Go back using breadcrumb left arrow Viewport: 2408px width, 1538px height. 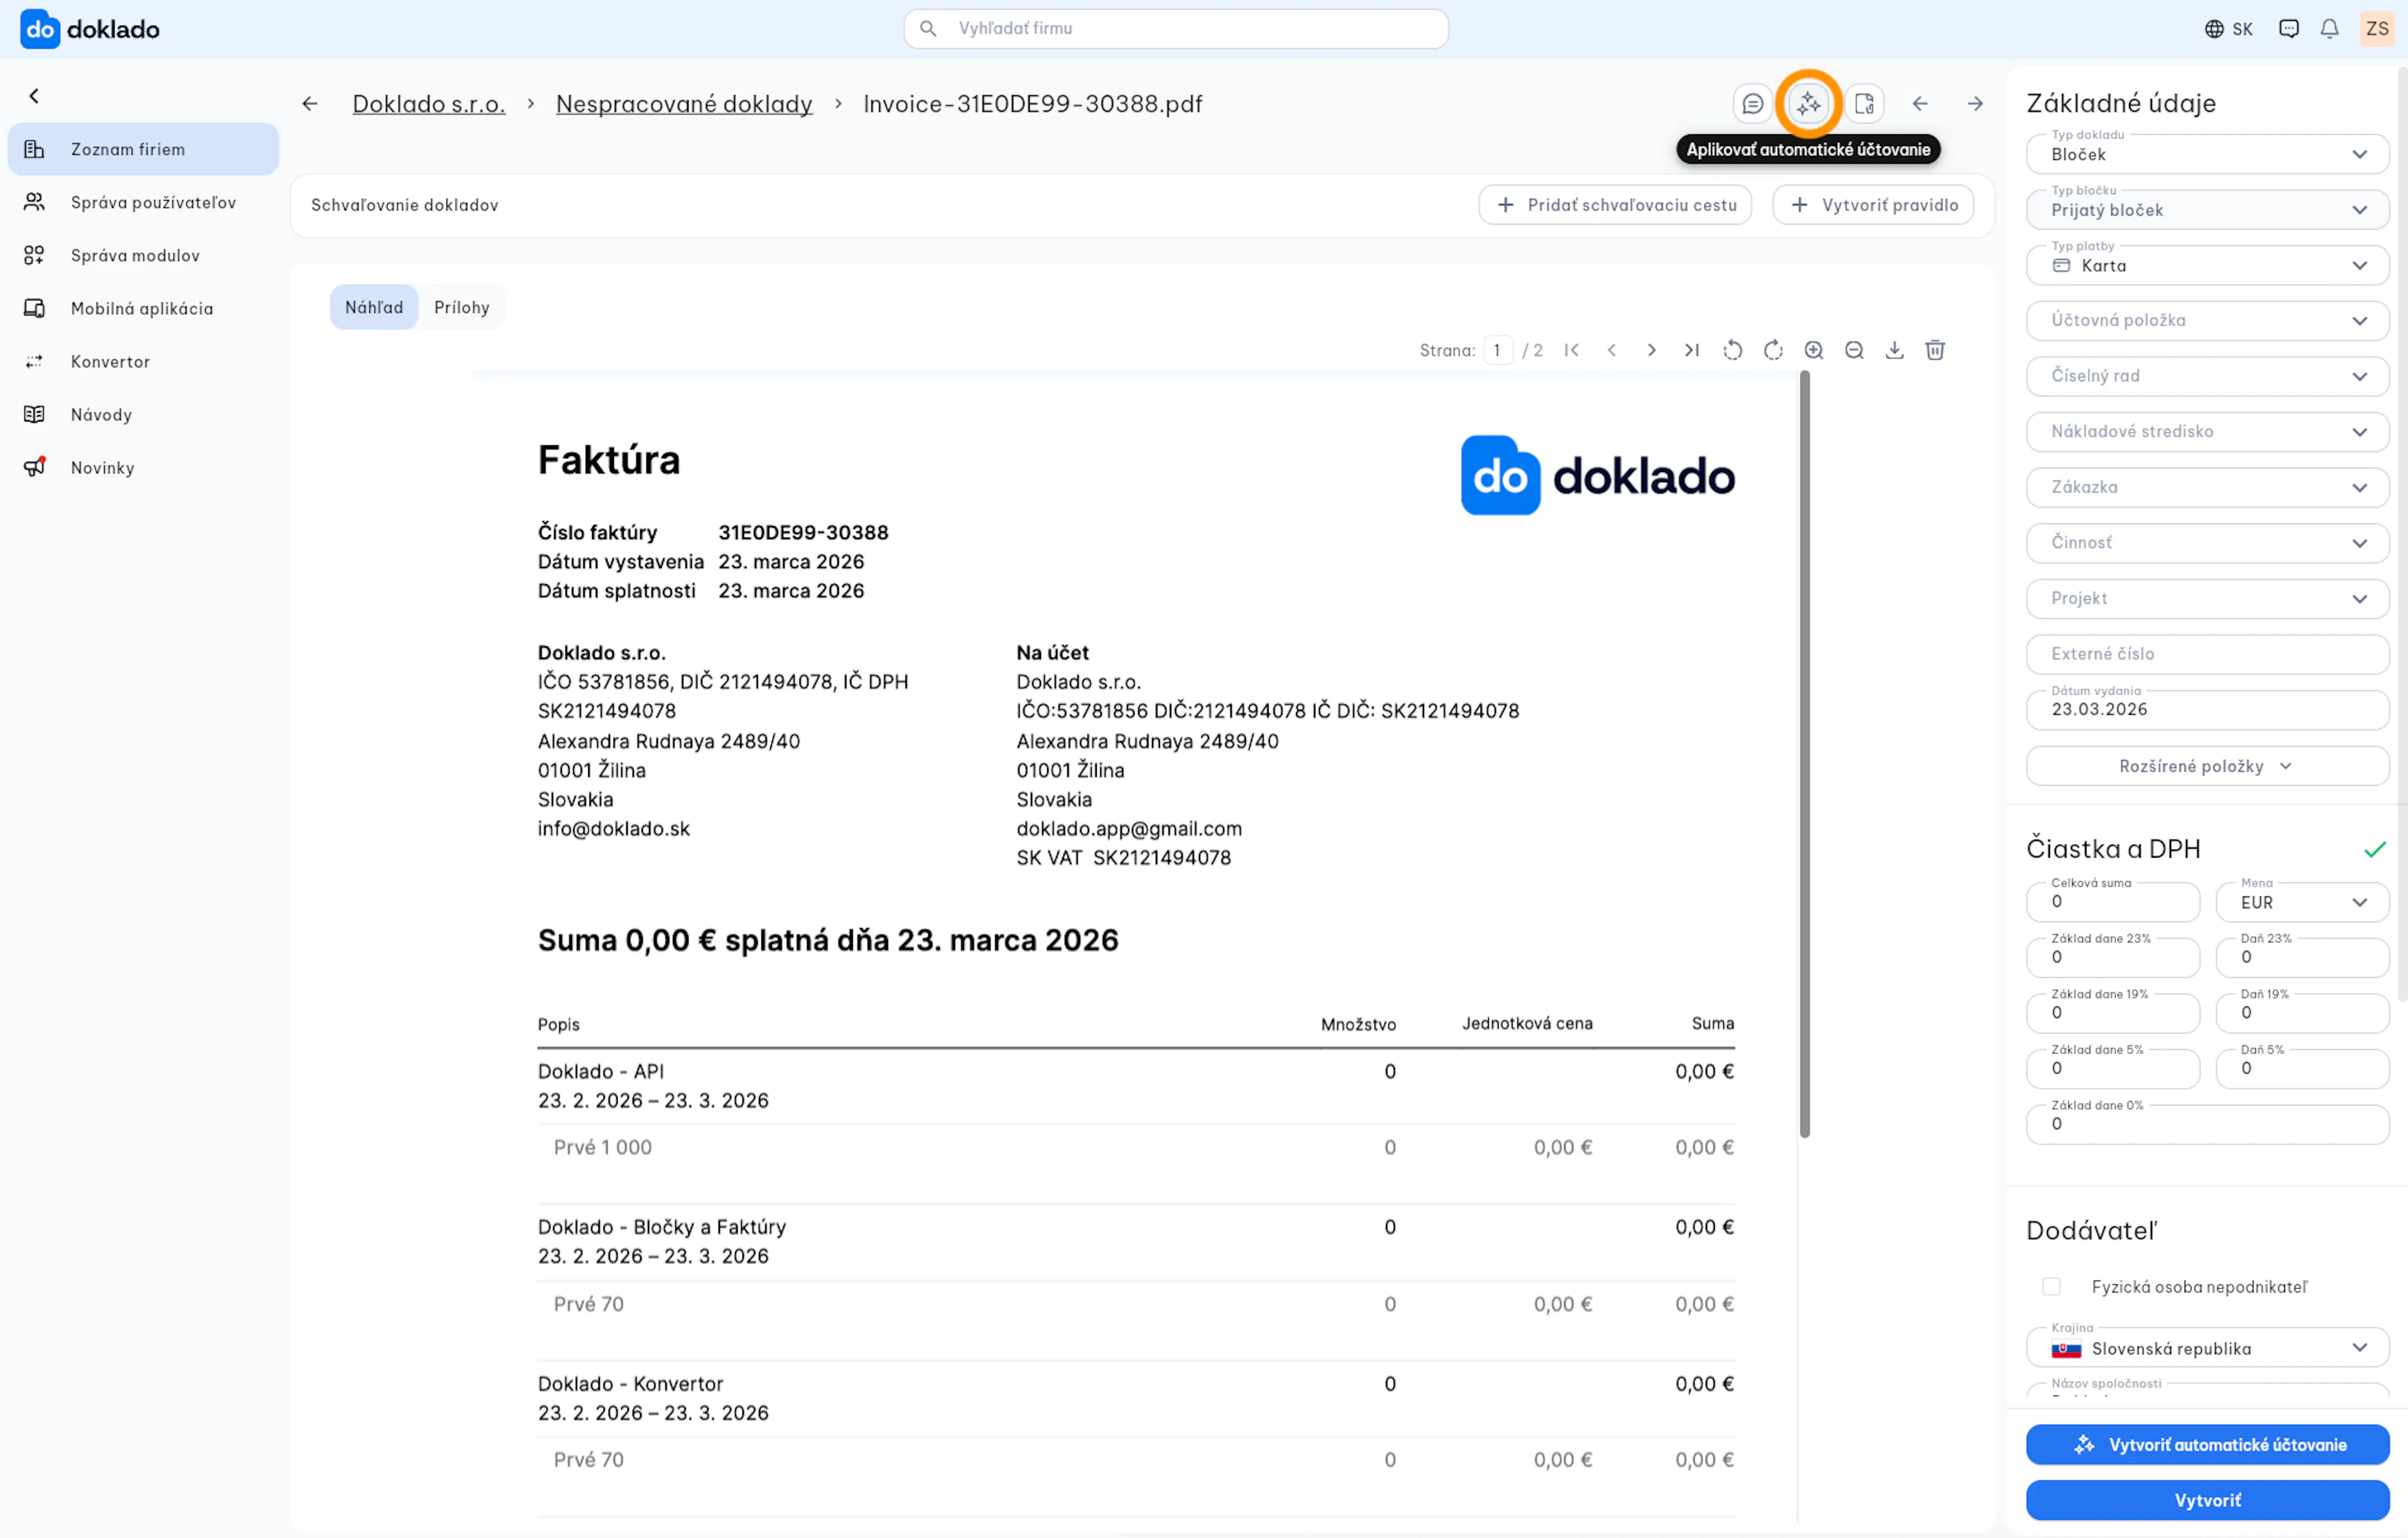310,104
